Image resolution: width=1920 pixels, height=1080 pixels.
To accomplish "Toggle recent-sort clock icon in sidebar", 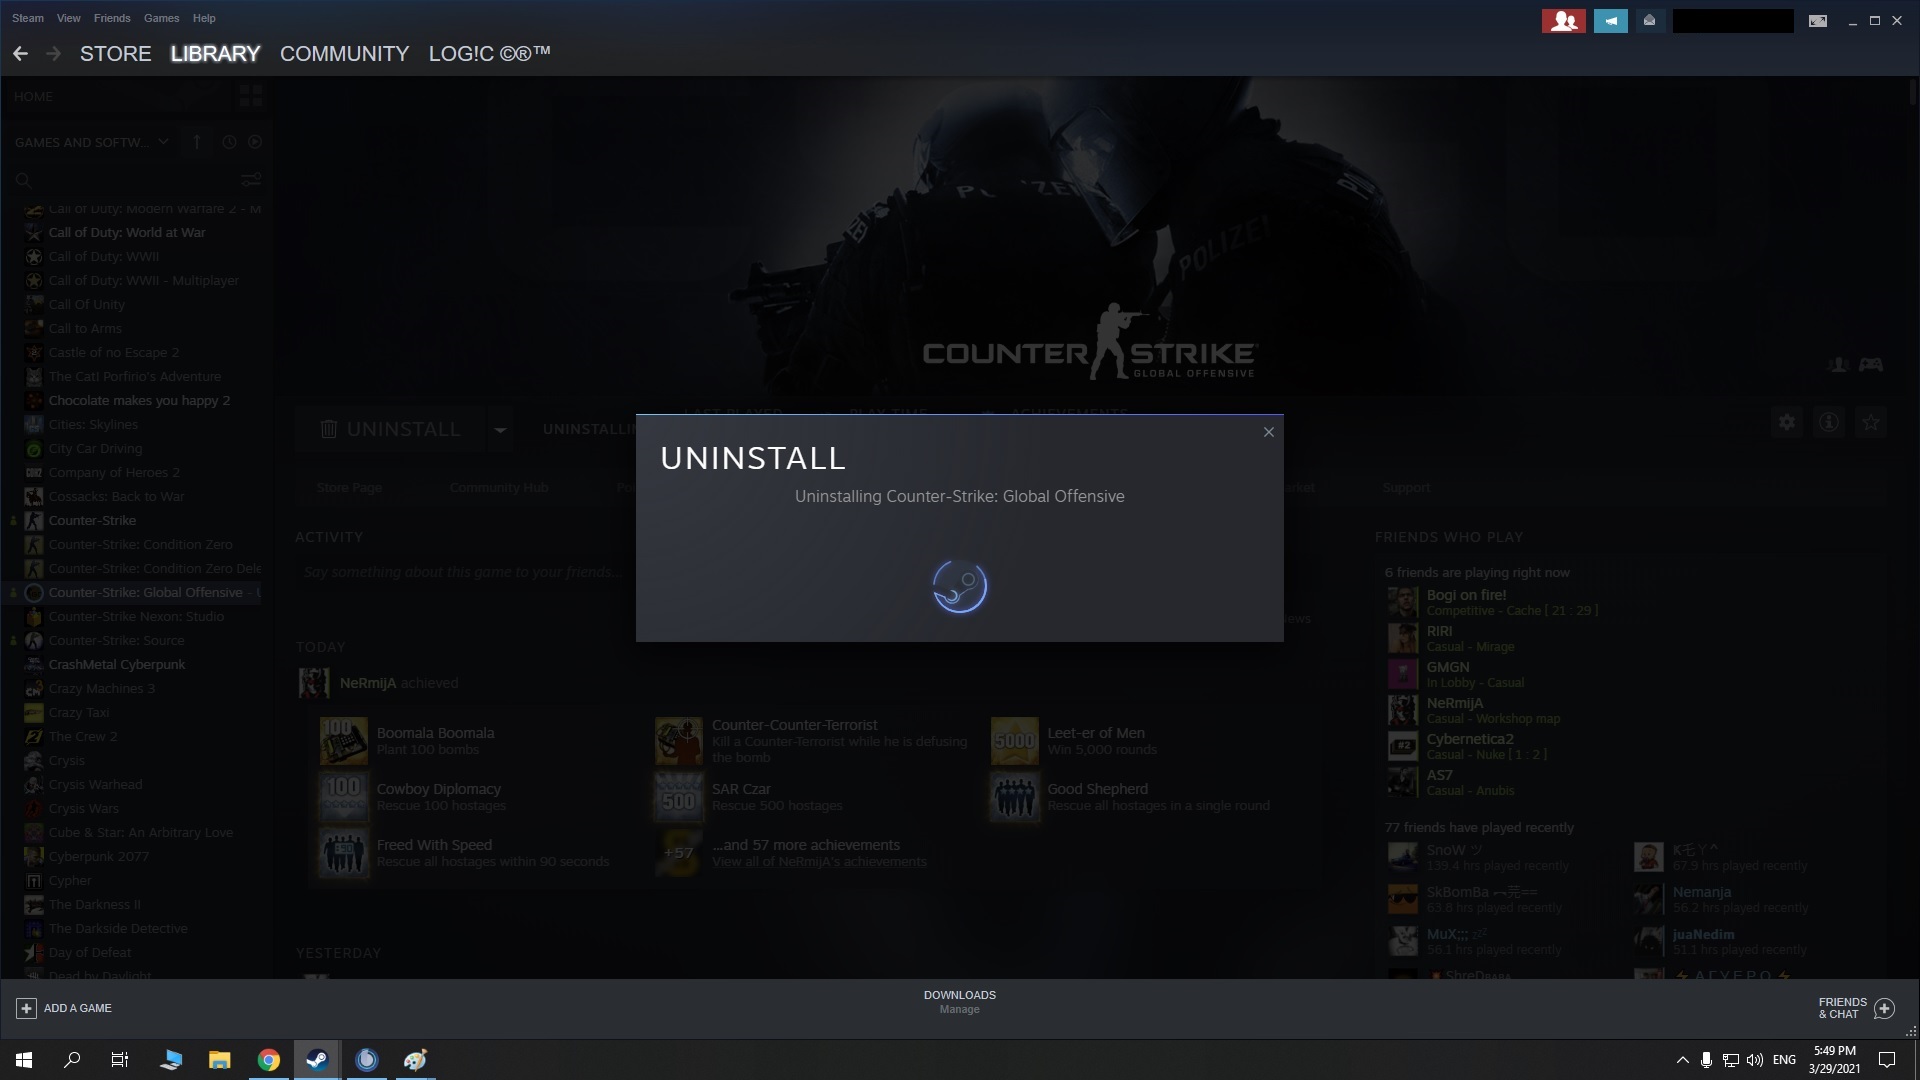I will 228,142.
